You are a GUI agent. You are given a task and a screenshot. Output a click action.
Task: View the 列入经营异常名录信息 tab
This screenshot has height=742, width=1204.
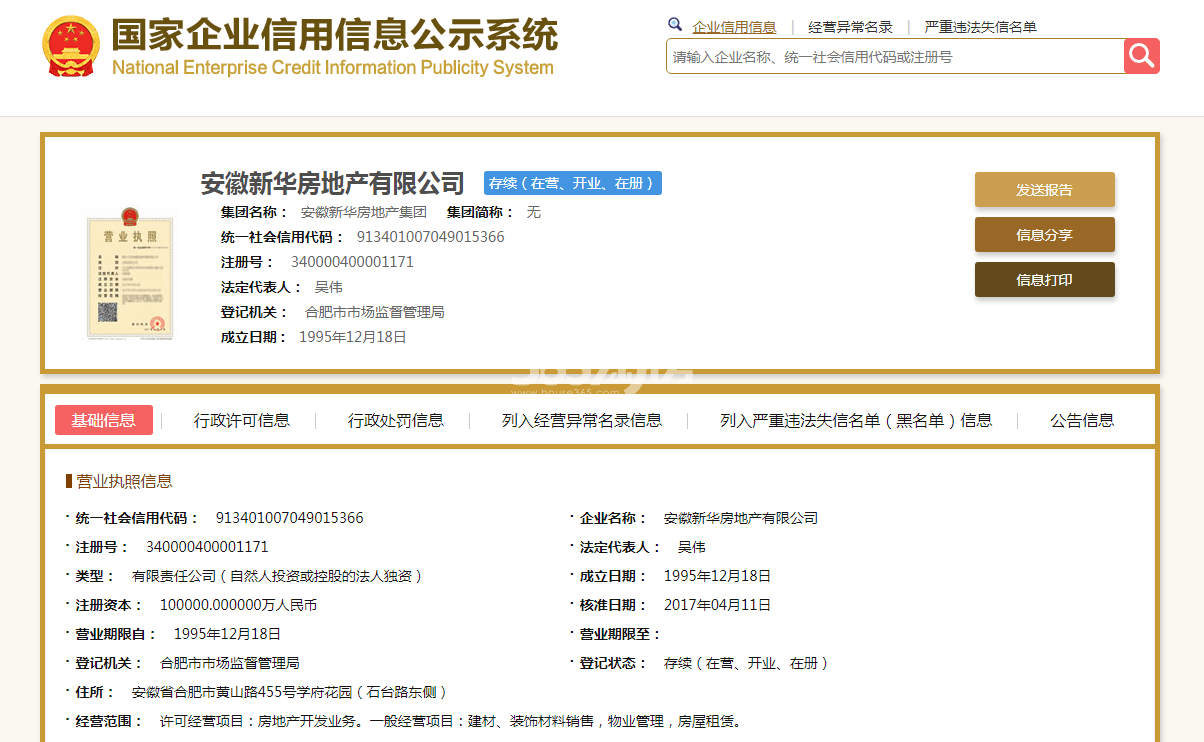point(582,420)
